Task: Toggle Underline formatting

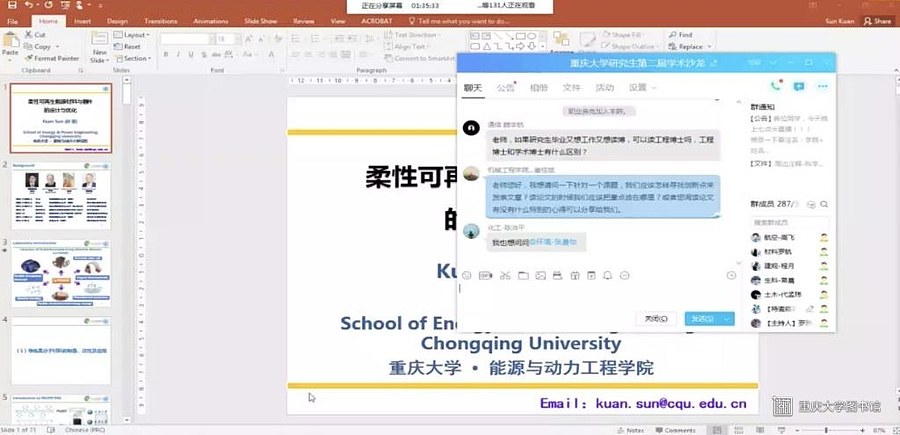Action: pos(191,55)
